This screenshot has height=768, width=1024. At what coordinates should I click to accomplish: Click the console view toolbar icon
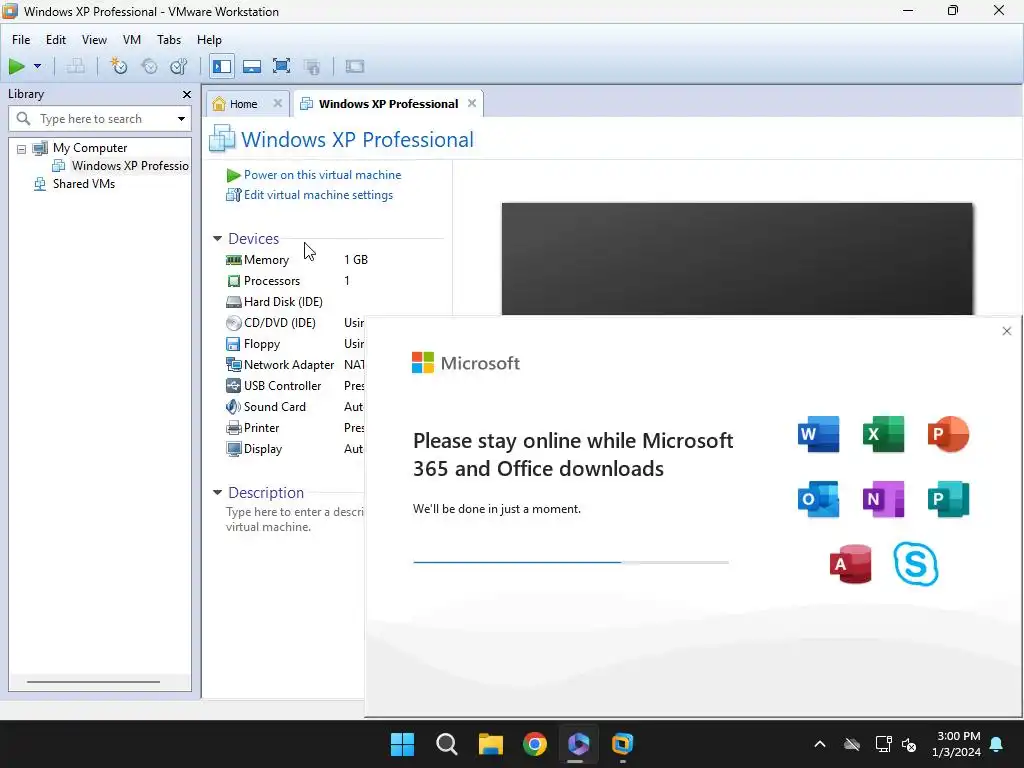tap(355, 66)
